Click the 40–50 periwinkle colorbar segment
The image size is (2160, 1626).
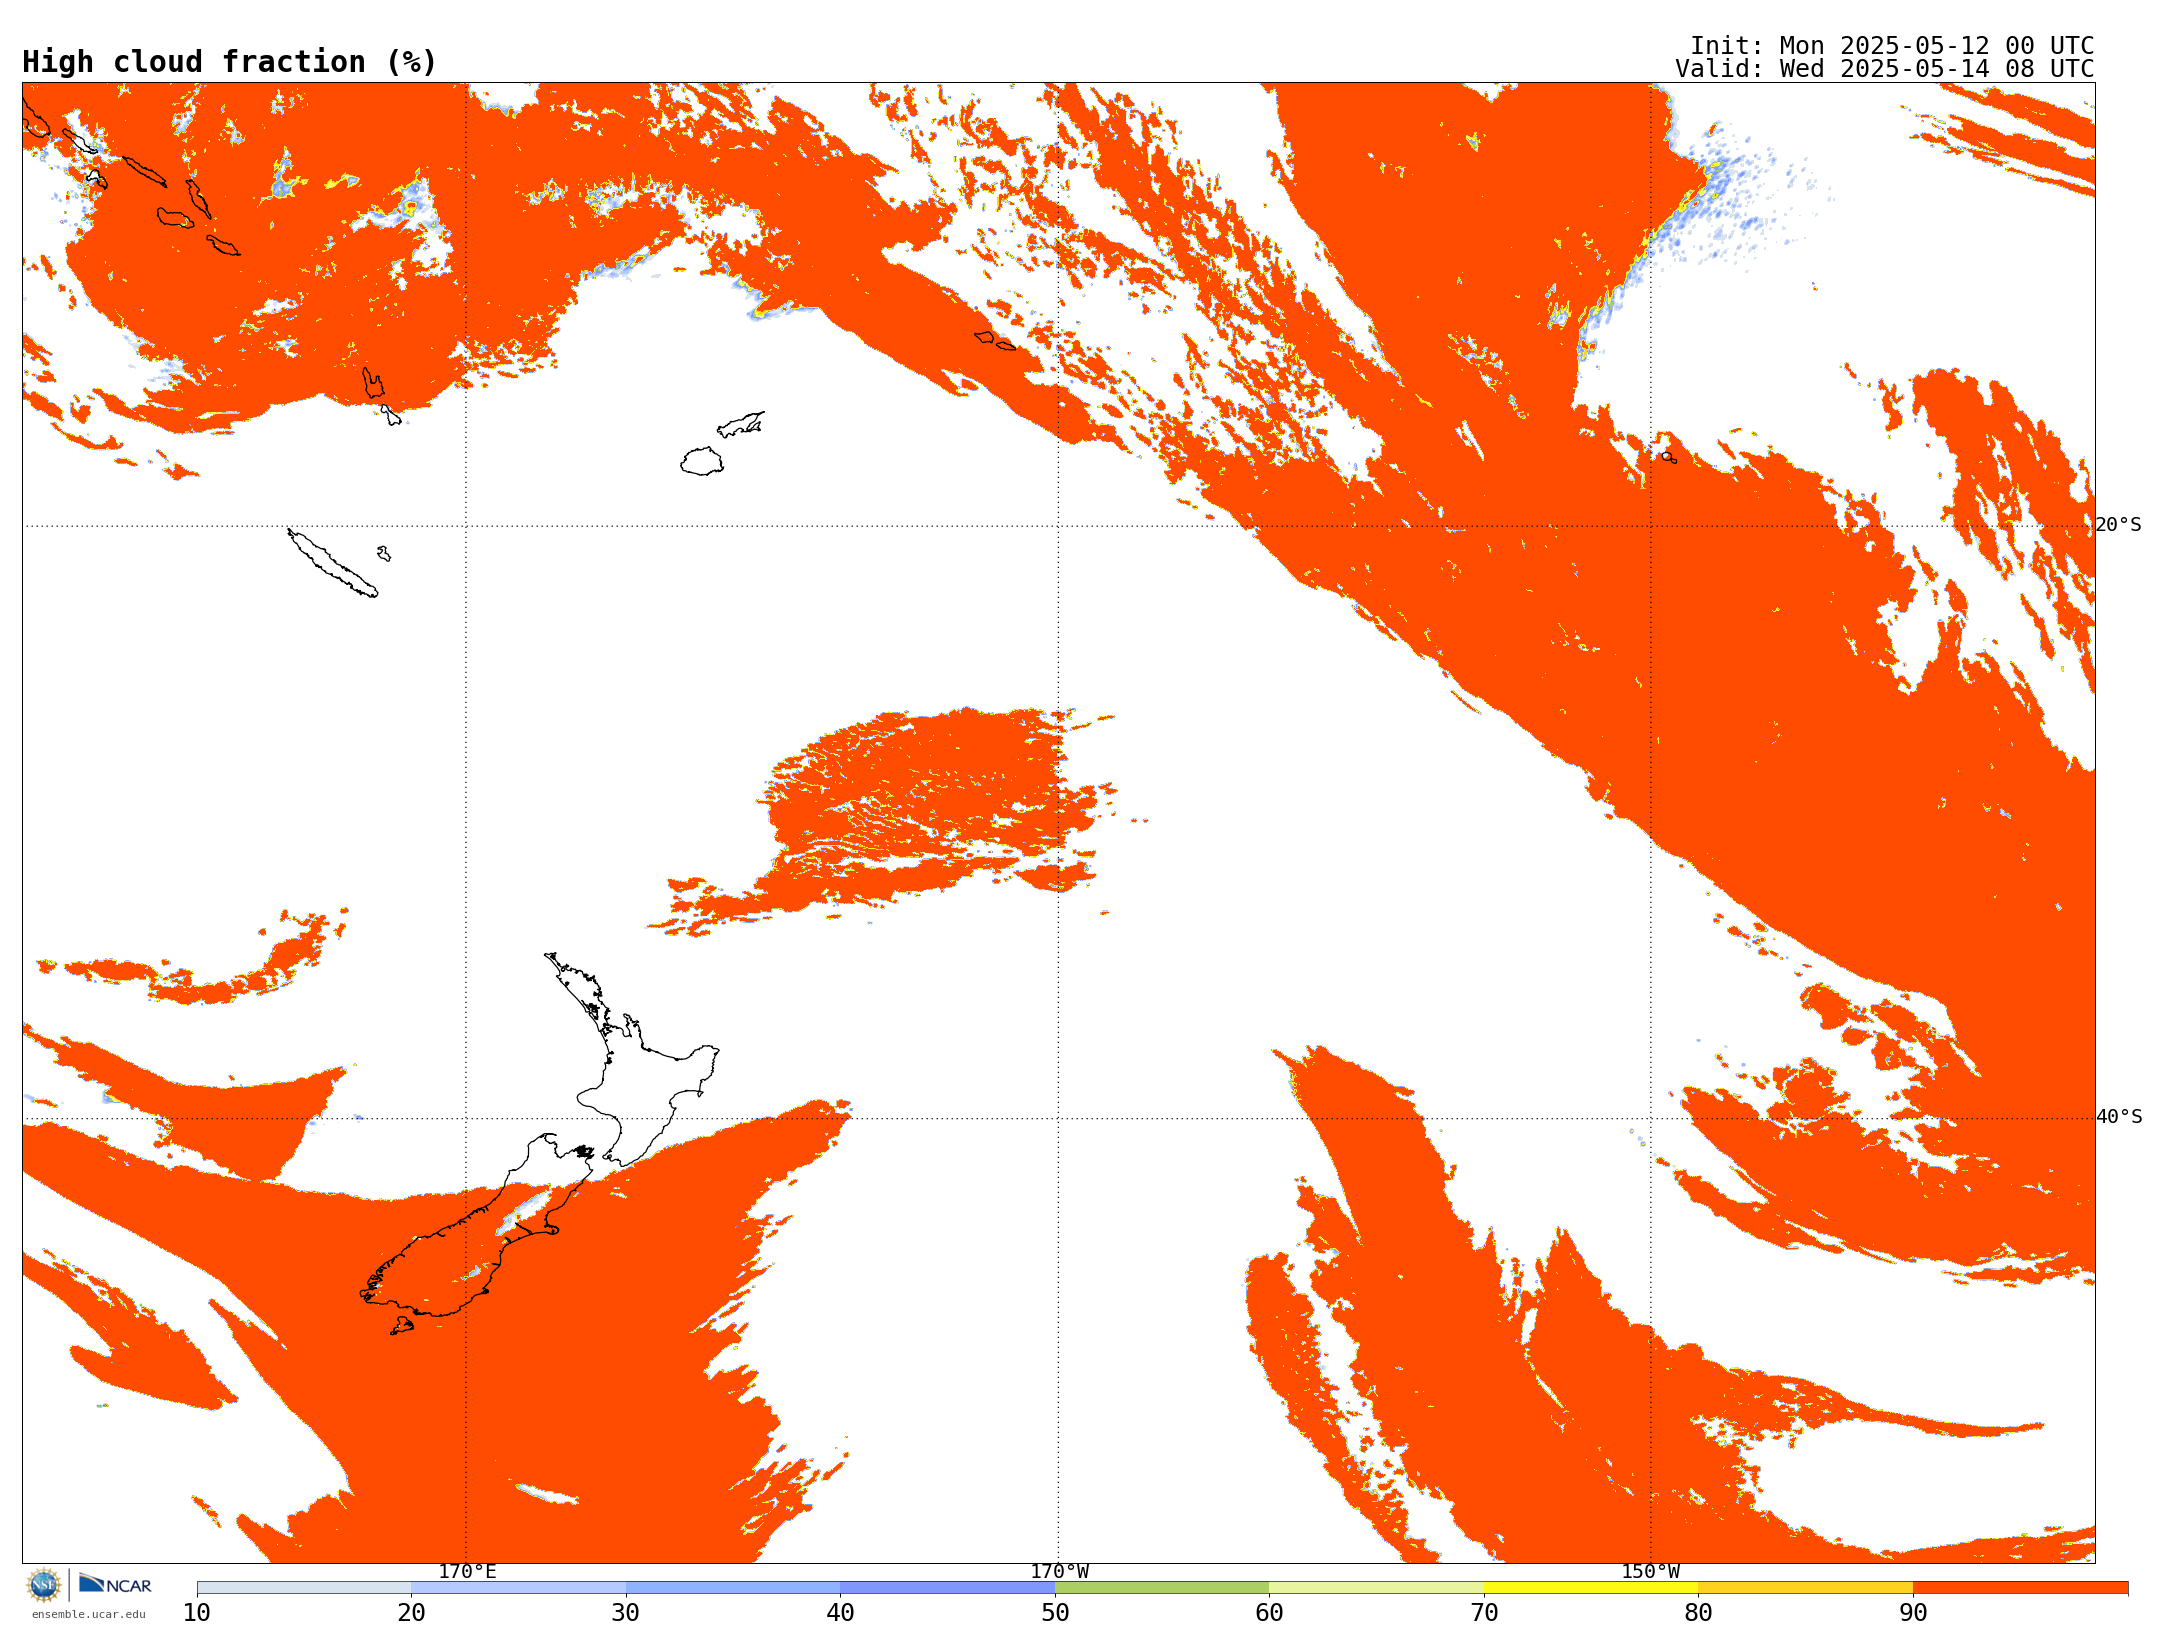coord(947,1588)
